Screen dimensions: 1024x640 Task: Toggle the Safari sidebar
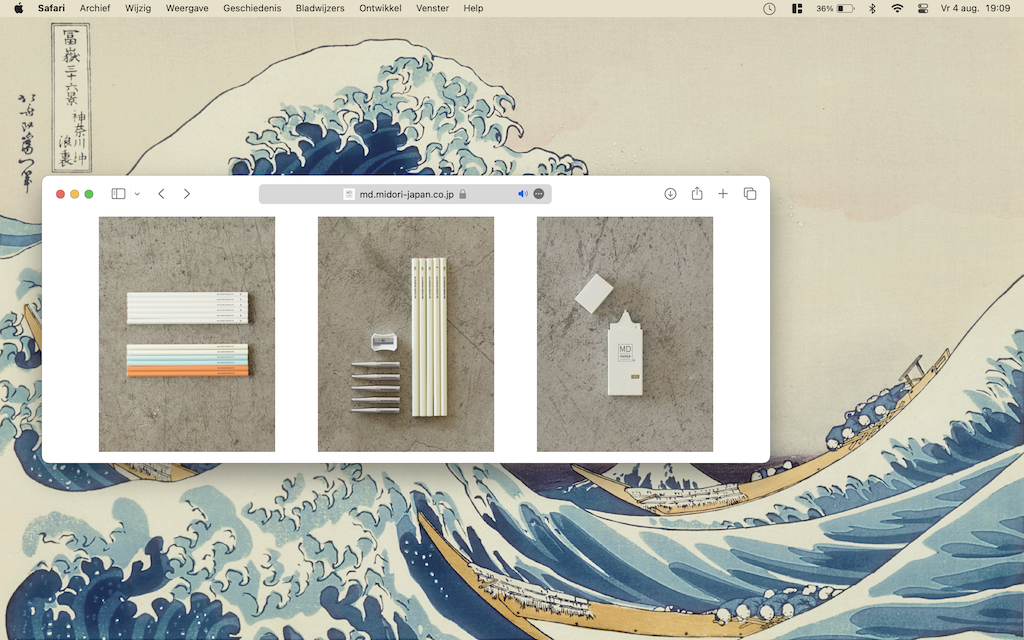tap(118, 194)
